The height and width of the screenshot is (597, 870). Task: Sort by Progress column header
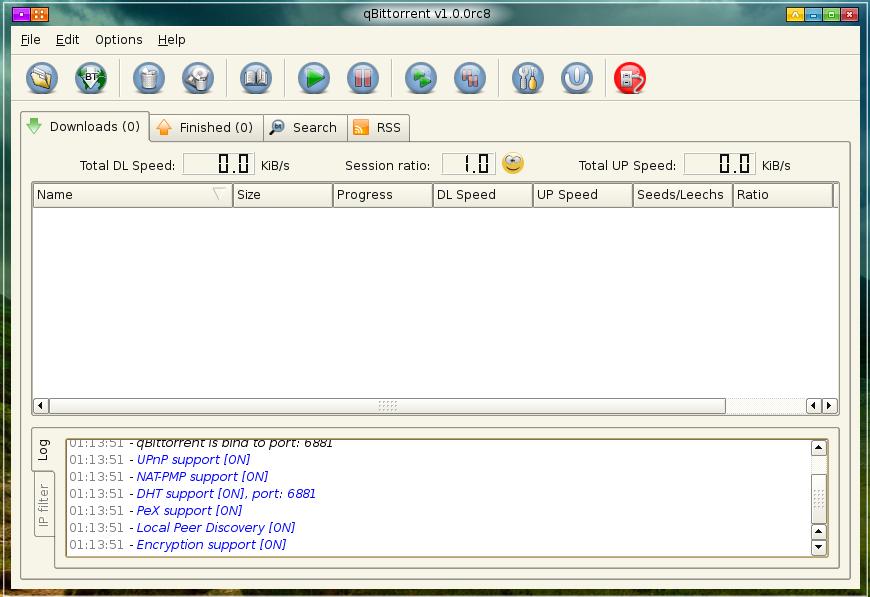tap(382, 195)
